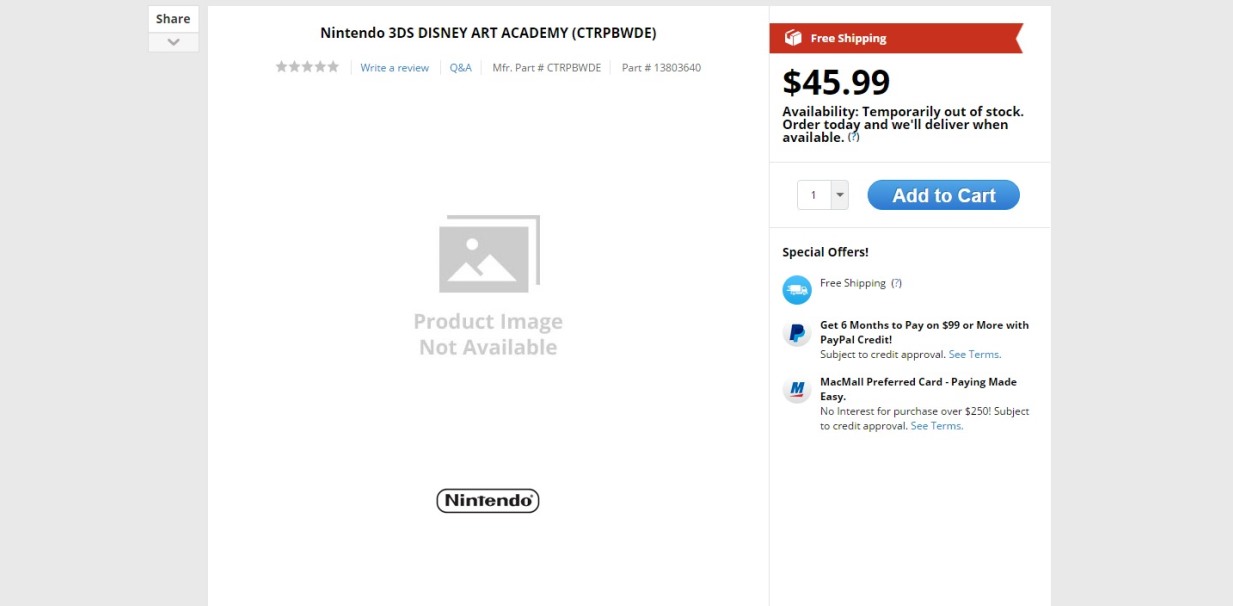
Task: Click the Share button
Action: 173,19
